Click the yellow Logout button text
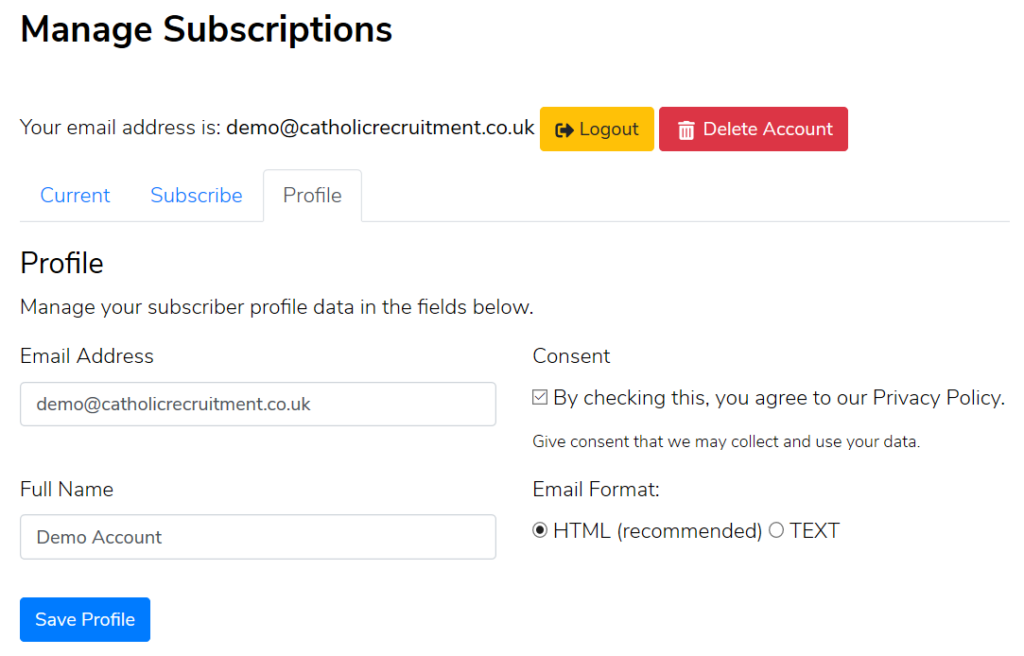Screen dimensions: 1024x656 coord(609,129)
